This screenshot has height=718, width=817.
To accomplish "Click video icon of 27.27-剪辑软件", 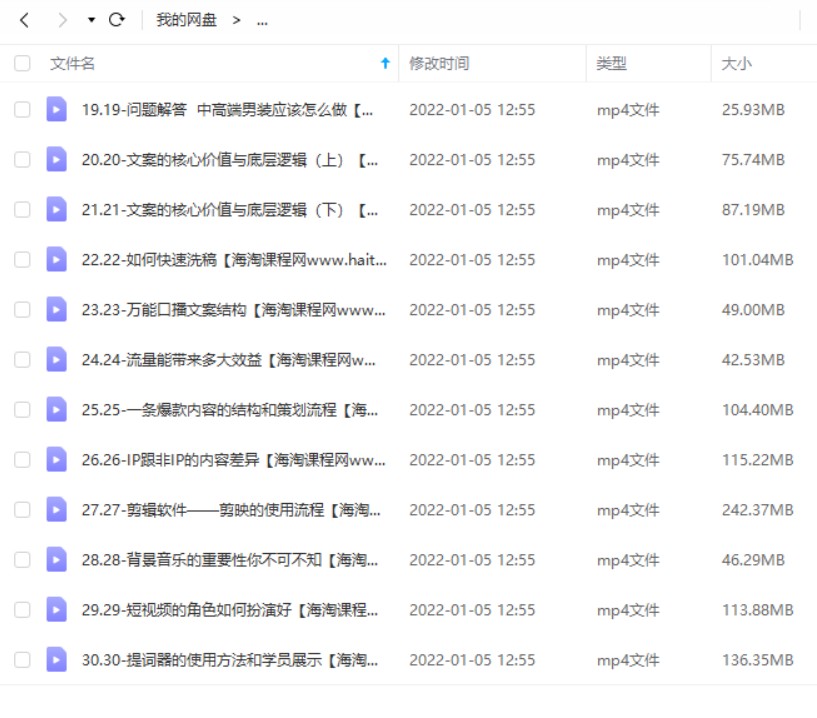I will [x=56, y=510].
